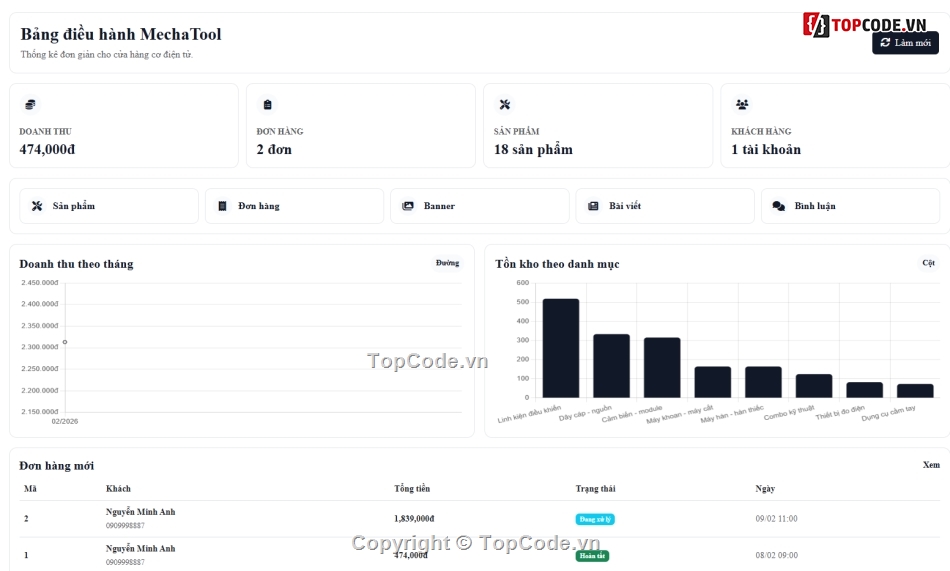Click the orders clipboard icon
The height and width of the screenshot is (571, 950).
pos(267,105)
